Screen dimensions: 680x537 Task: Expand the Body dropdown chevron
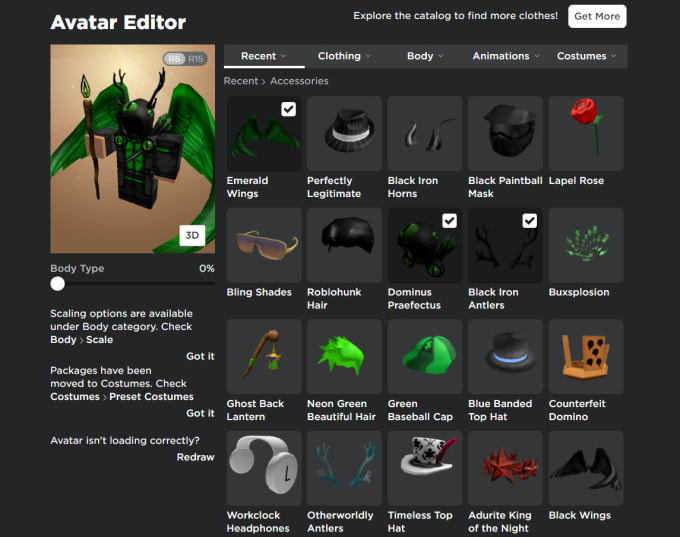tap(441, 56)
